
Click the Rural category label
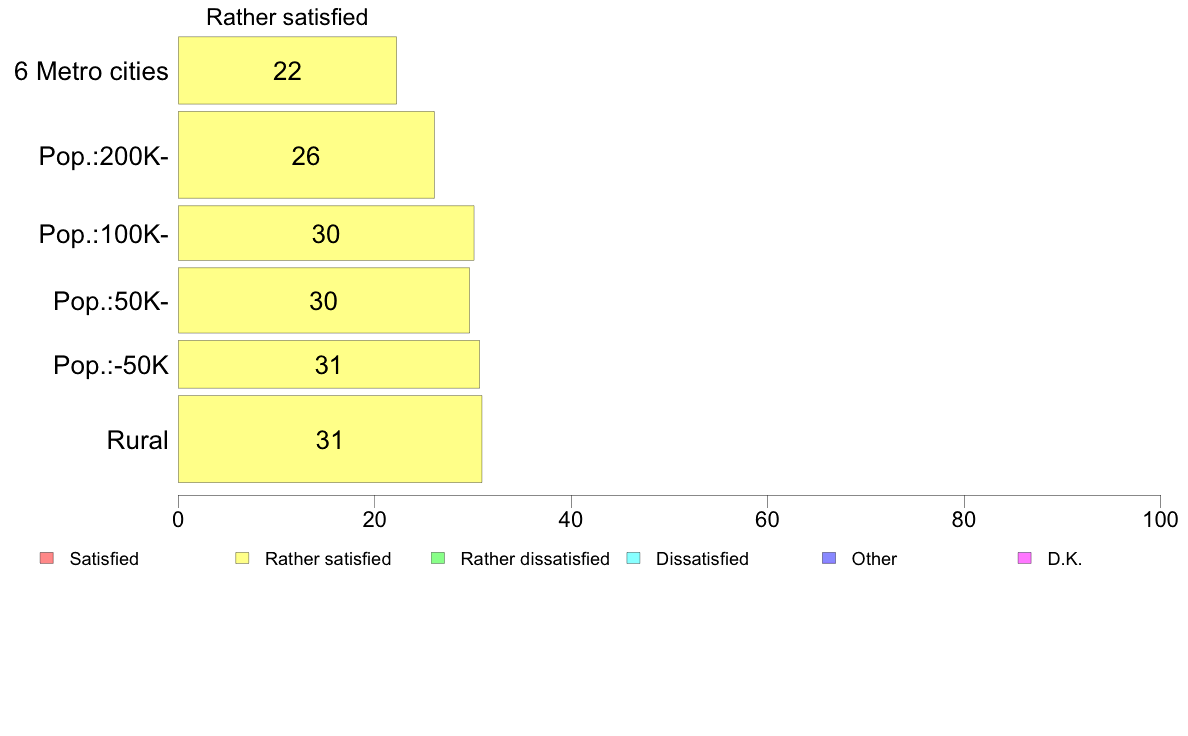pyautogui.click(x=137, y=440)
